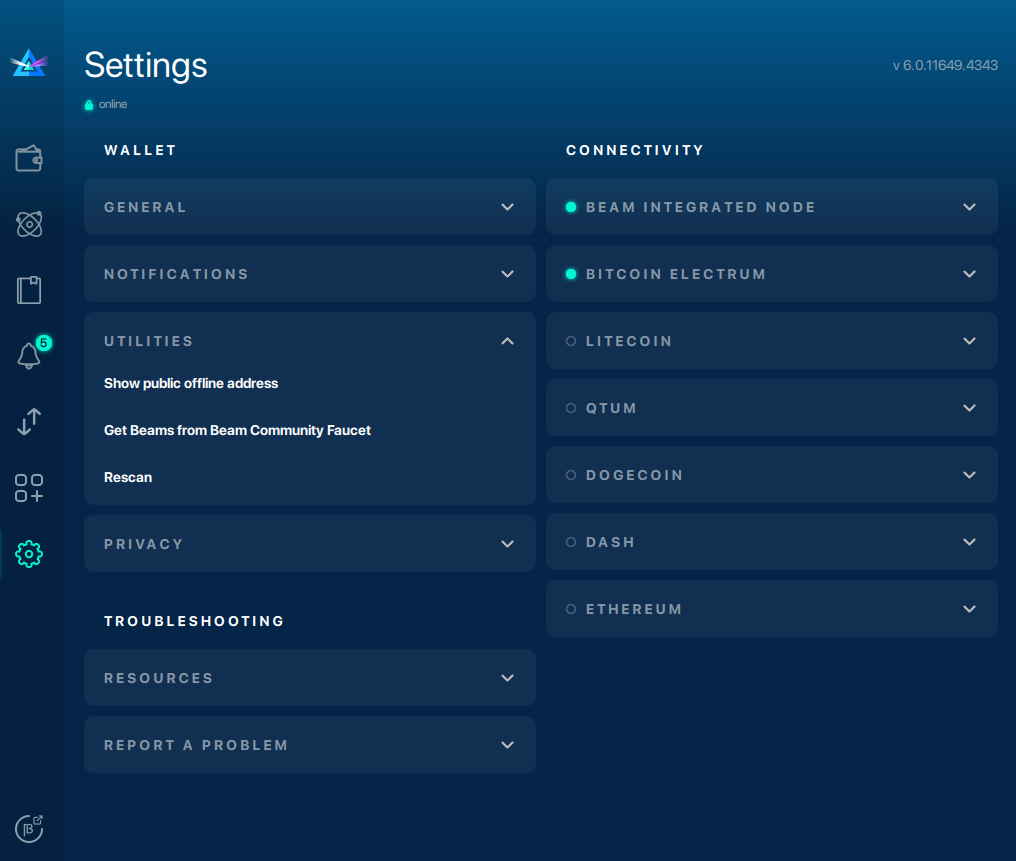Click the green lock online icon

point(89,105)
